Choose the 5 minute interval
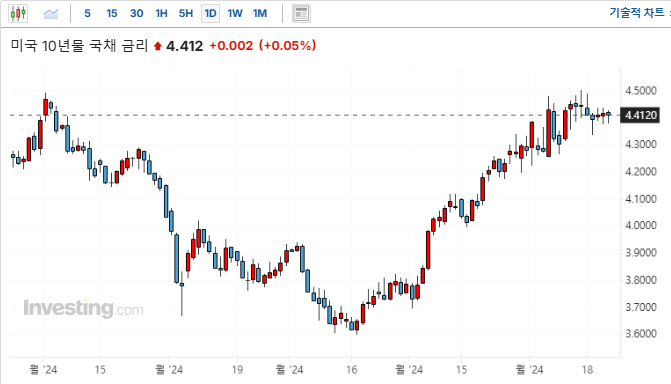The height and width of the screenshot is (384, 671). (87, 14)
